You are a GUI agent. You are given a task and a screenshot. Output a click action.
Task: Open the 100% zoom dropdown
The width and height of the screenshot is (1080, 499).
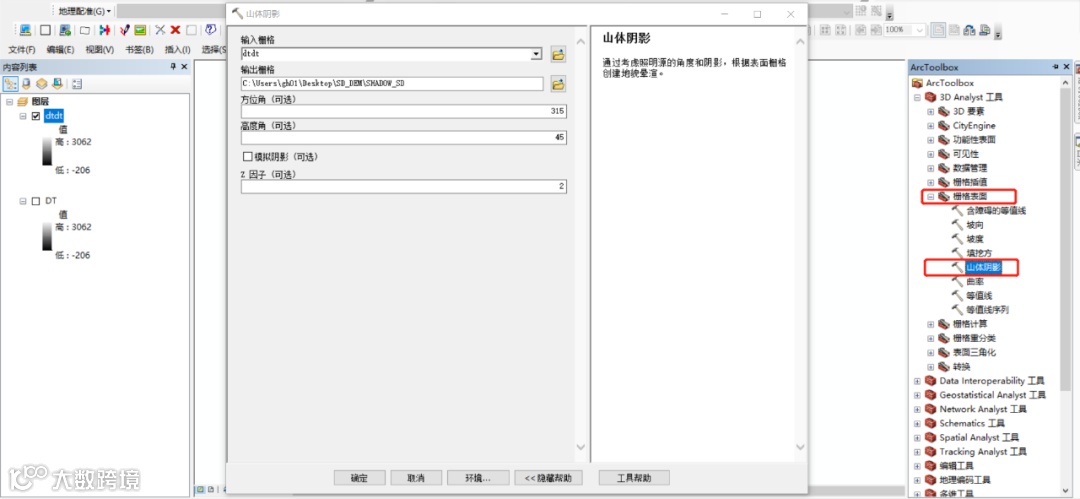coord(920,30)
